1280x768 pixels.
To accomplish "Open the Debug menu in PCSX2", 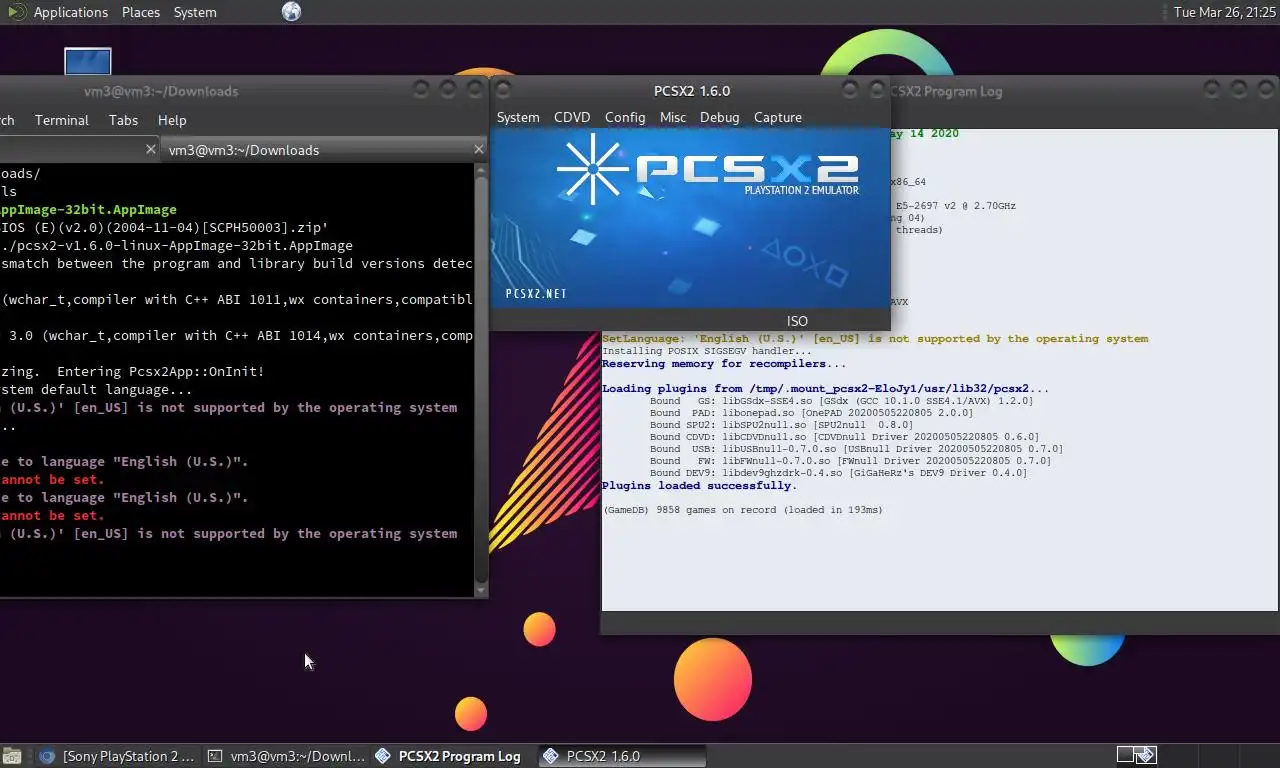I will 719,117.
